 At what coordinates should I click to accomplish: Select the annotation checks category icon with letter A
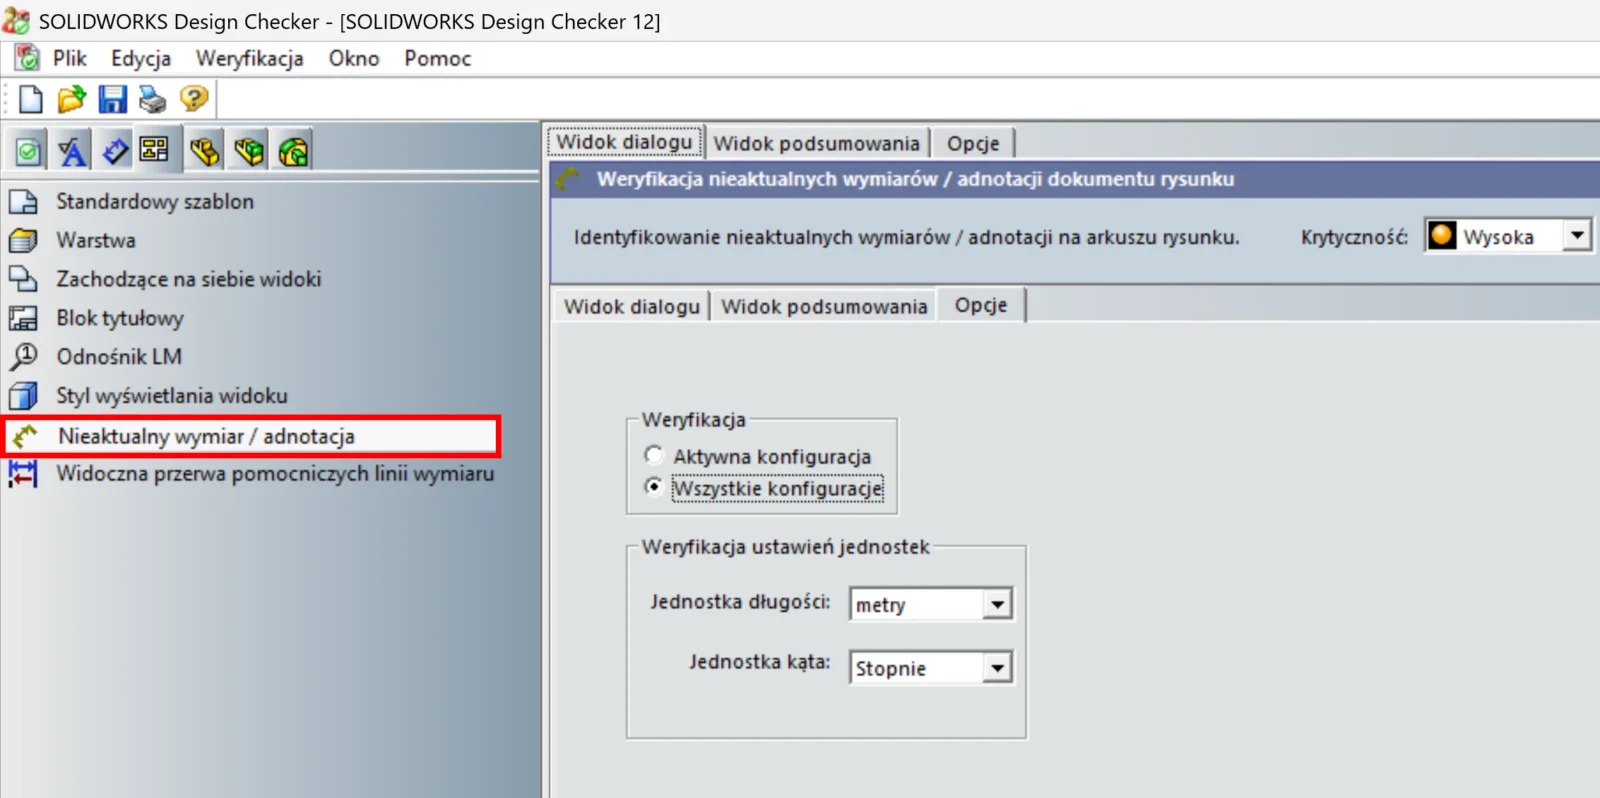[72, 151]
